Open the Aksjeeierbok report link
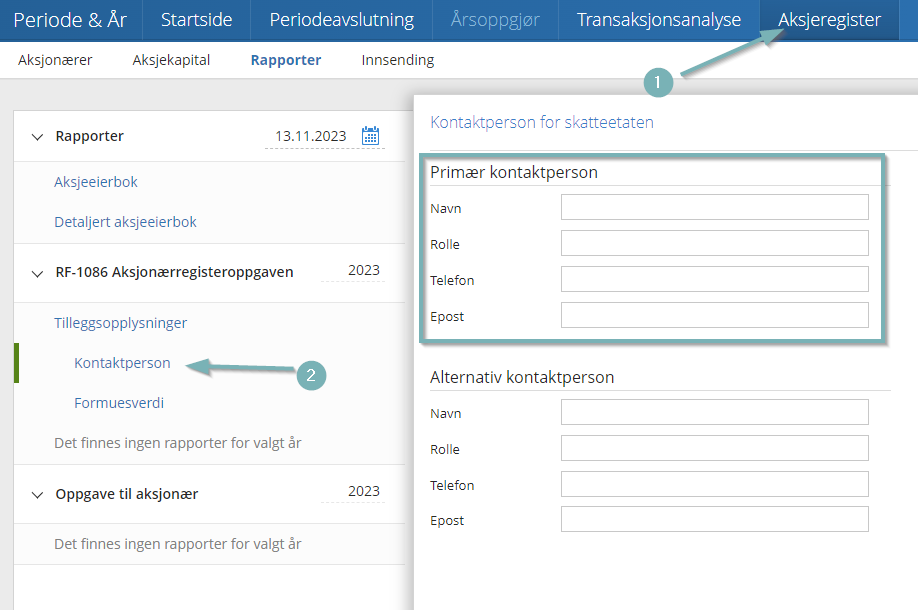The image size is (918, 610). pyautogui.click(x=96, y=182)
